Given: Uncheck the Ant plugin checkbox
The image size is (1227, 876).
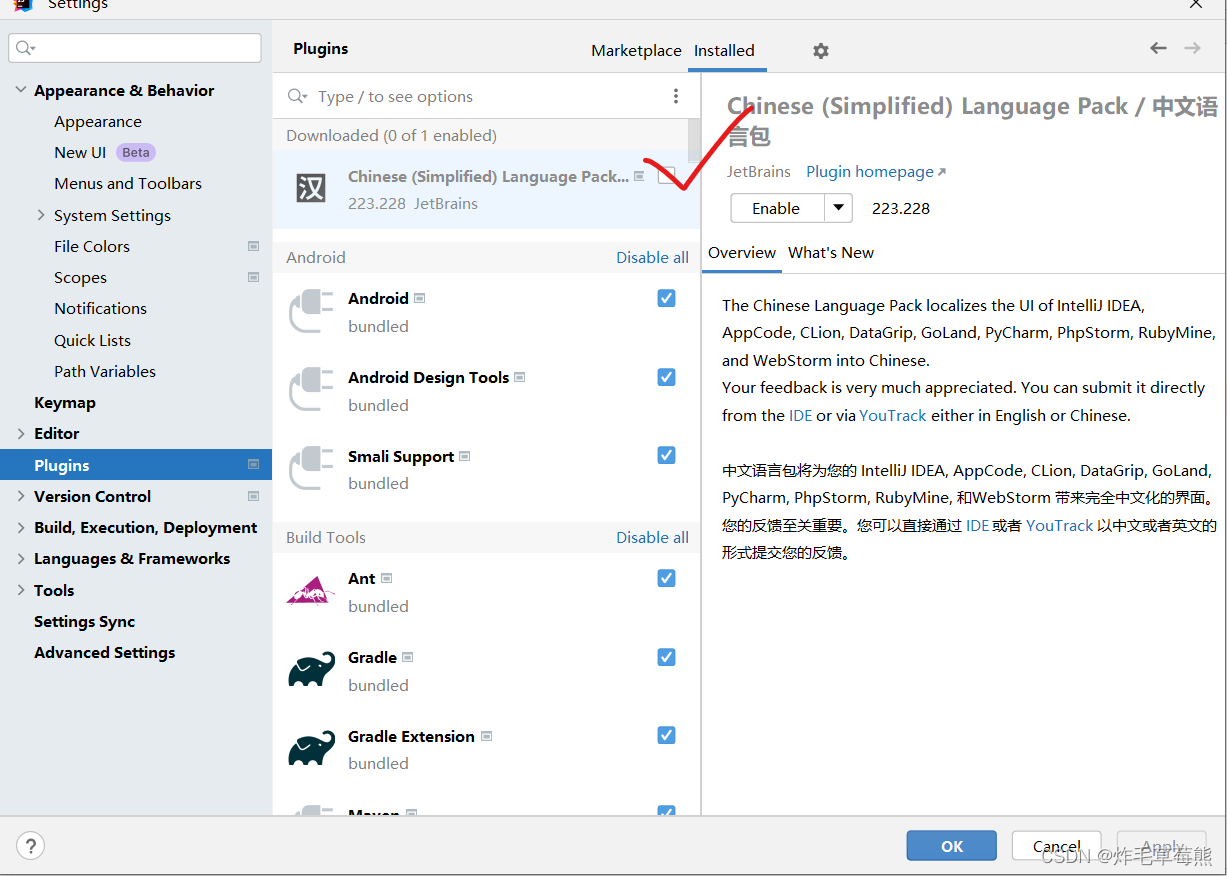Looking at the screenshot, I should coord(667,578).
